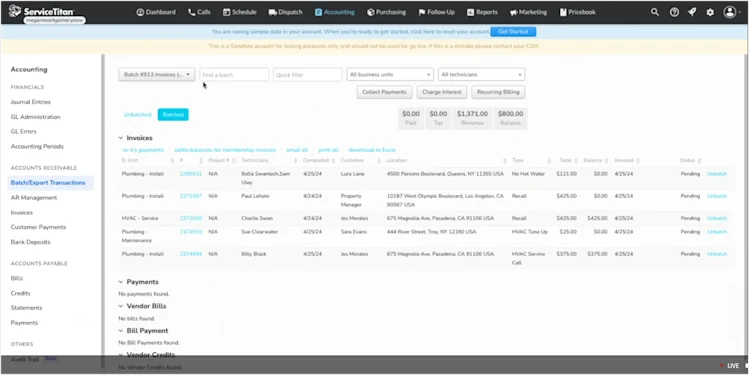Open invoice number 1289531
The height and width of the screenshot is (375, 749).
(191, 174)
